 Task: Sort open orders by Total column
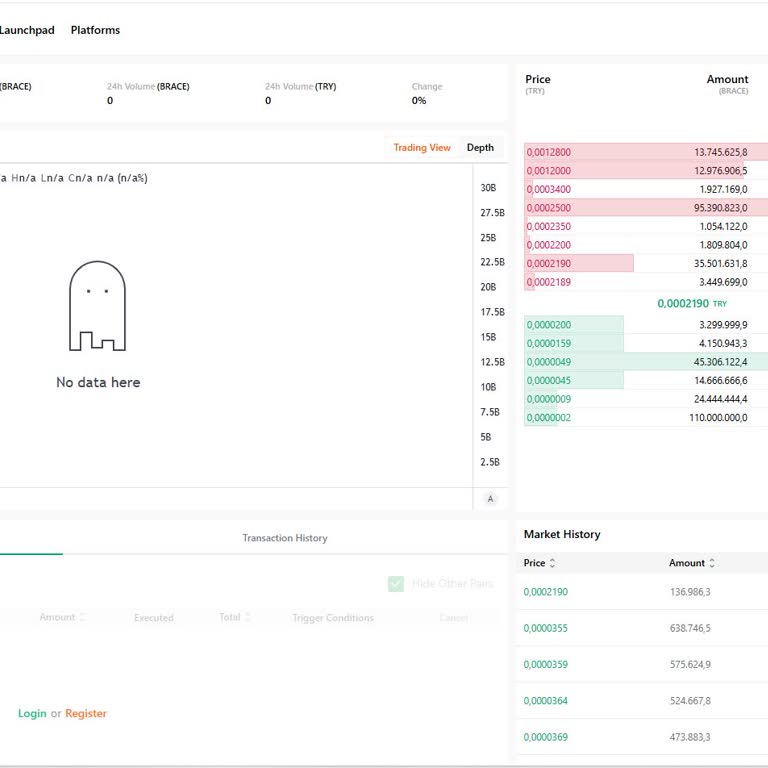pyautogui.click(x=236, y=618)
